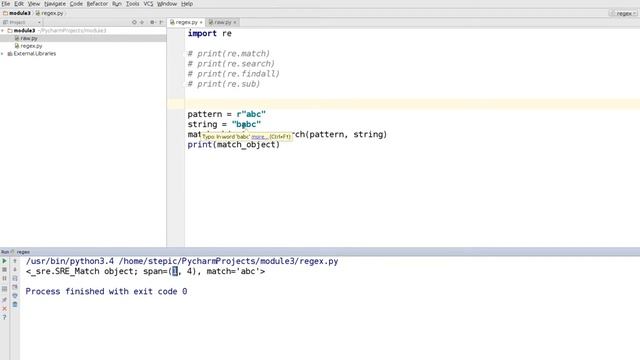Open the Help menu

187,4
